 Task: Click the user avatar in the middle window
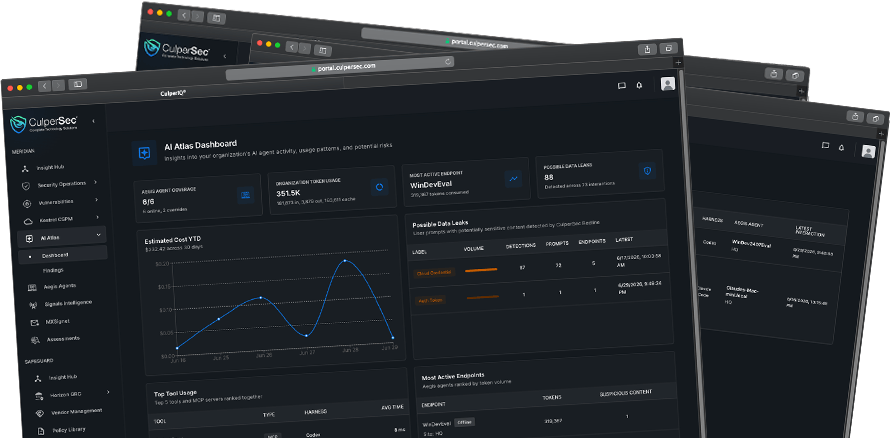(868, 151)
